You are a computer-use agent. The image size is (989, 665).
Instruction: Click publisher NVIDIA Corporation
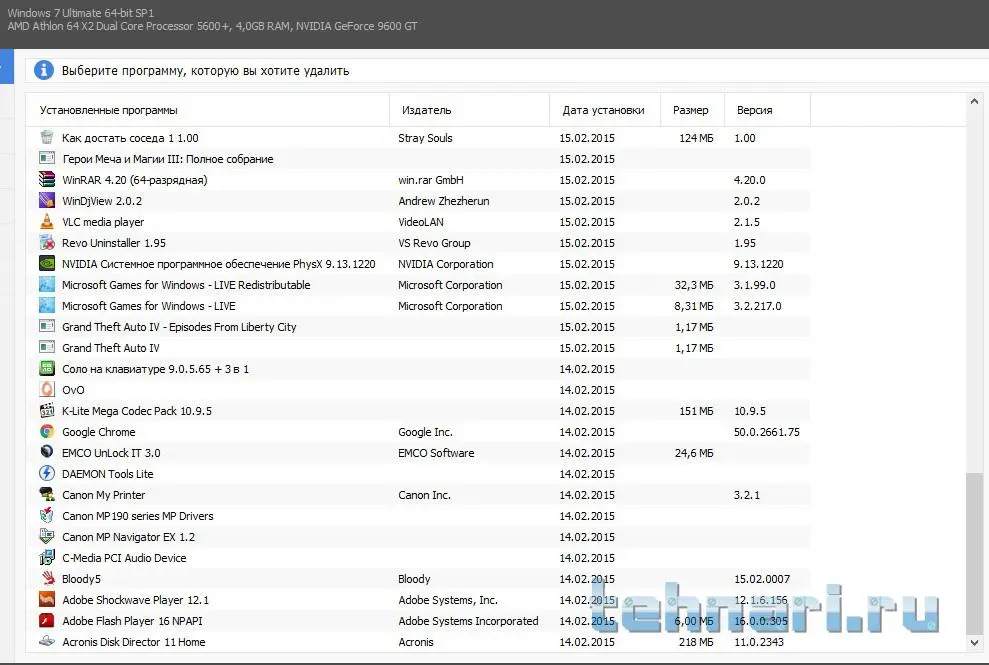click(445, 264)
